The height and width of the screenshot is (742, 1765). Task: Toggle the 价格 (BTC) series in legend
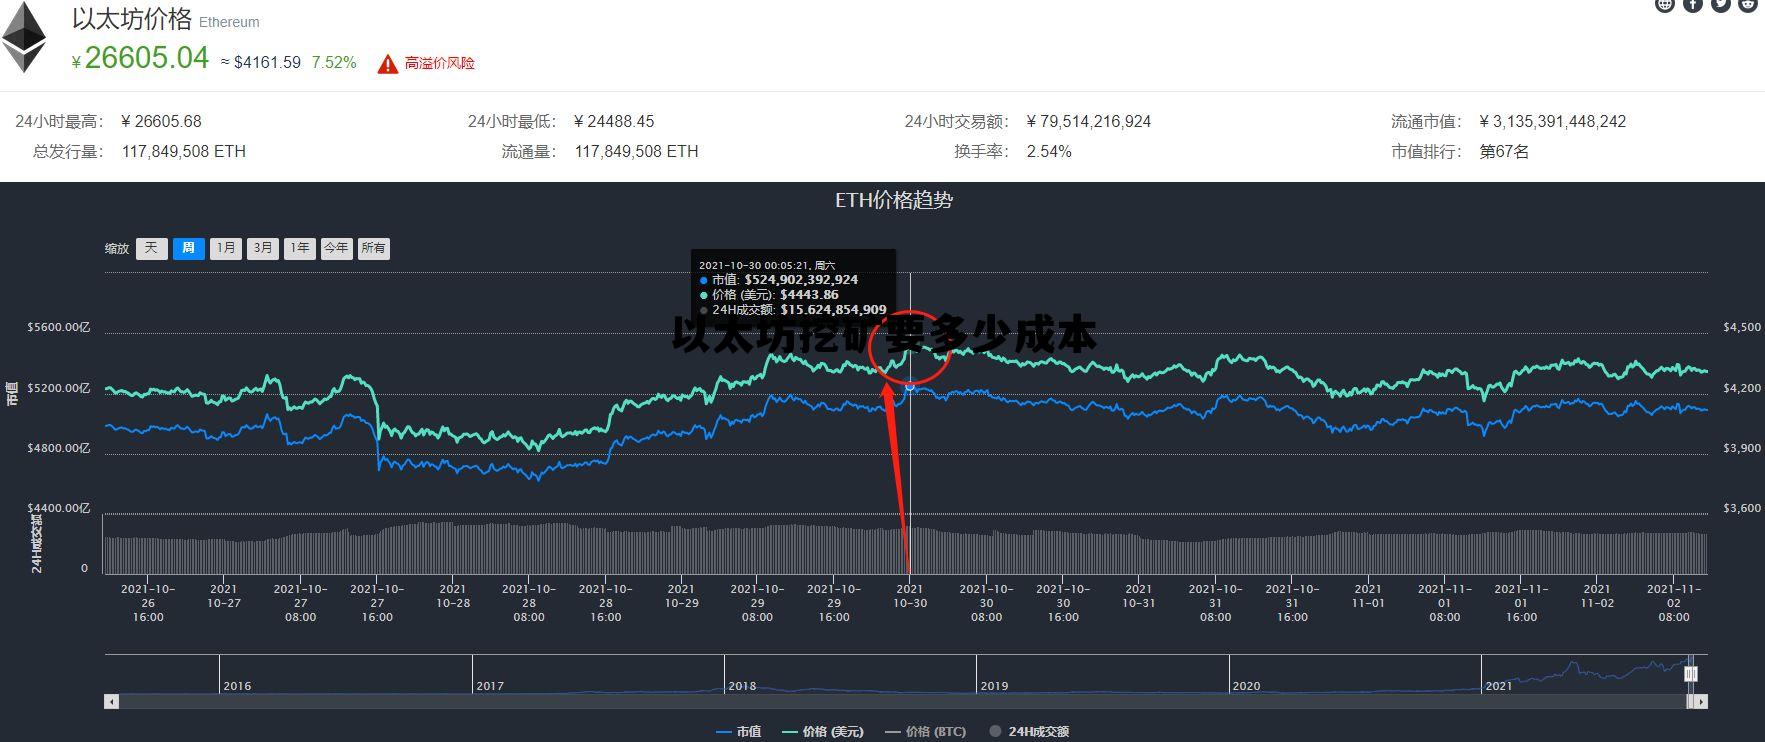click(925, 732)
